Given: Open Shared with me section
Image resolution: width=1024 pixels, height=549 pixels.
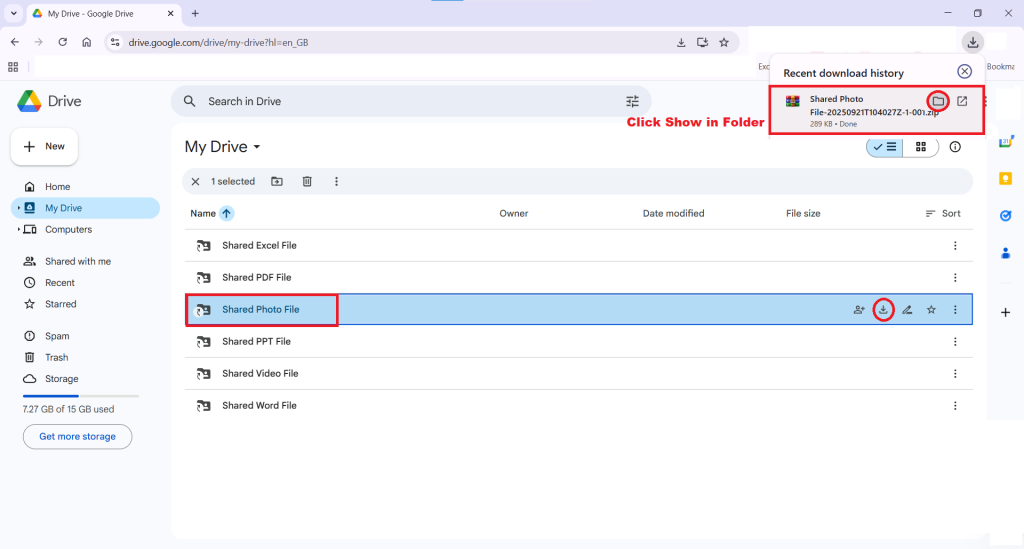Looking at the screenshot, I should click(77, 261).
